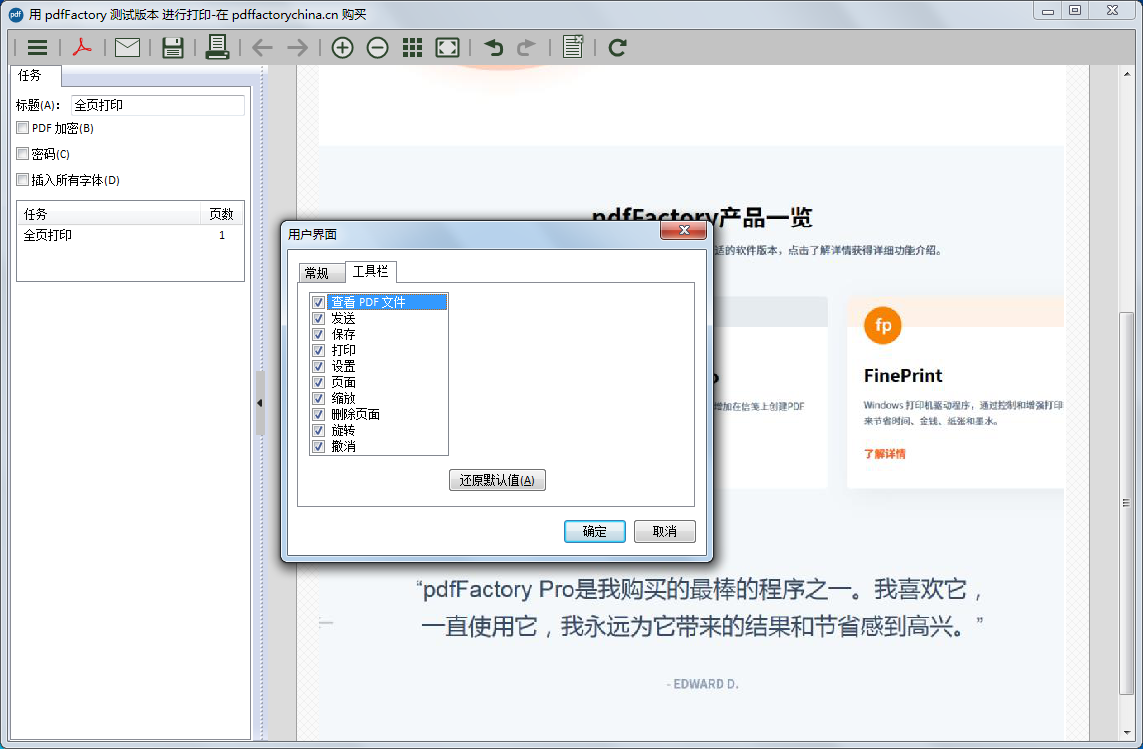Screen dimensions: 1143x749
Task: Go to next page with right arrow
Action: (x=297, y=48)
